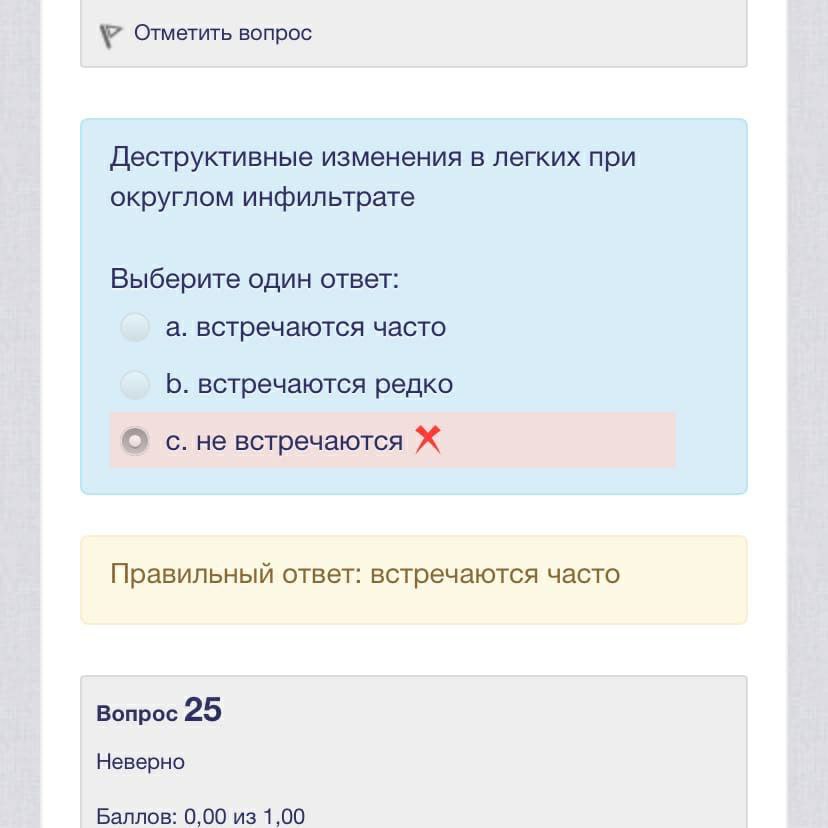Click the Вопрос 25 heading
Image resolution: width=828 pixels, height=828 pixels.
tap(158, 711)
